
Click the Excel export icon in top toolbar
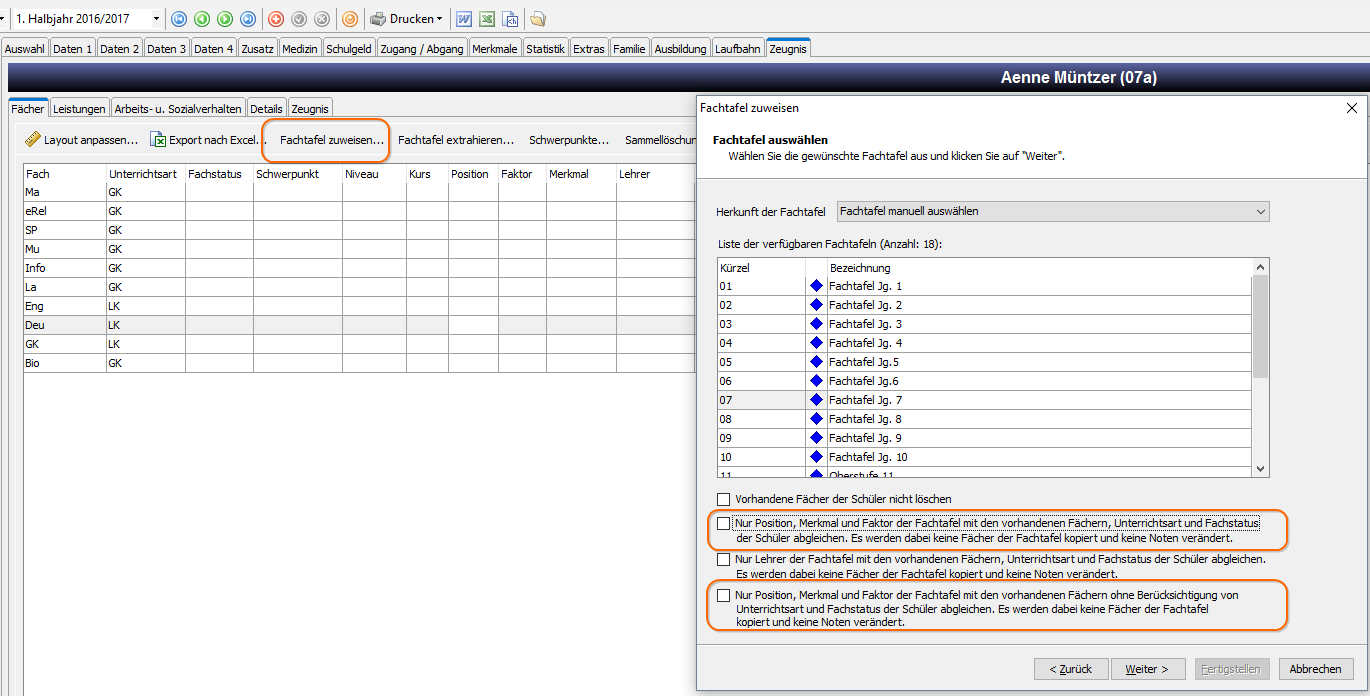click(x=487, y=19)
